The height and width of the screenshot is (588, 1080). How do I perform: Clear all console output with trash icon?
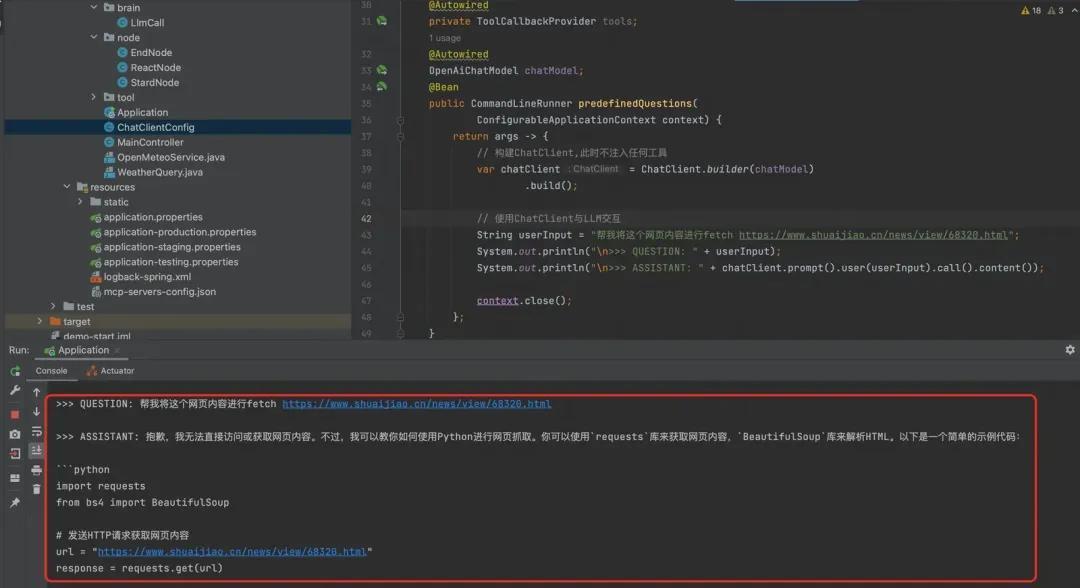pyautogui.click(x=37, y=489)
